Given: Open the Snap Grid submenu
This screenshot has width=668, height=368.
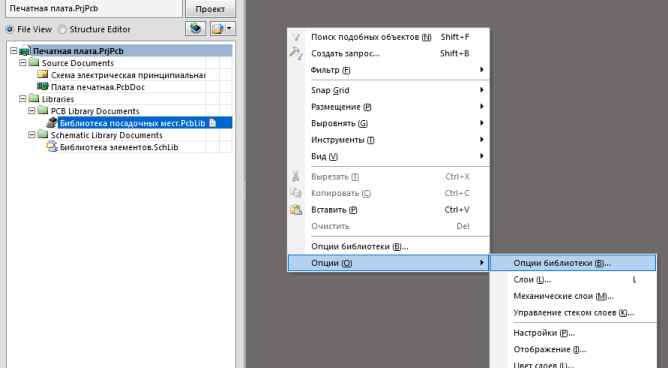Looking at the screenshot, I should [389, 90].
